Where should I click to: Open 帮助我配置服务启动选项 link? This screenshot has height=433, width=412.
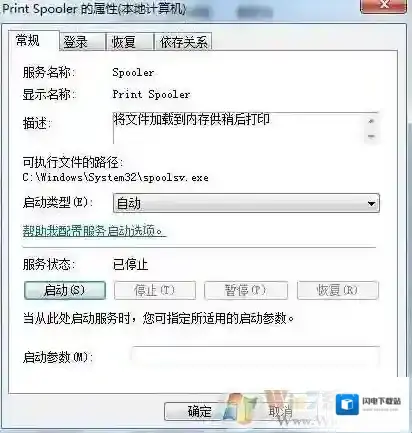click(x=94, y=231)
